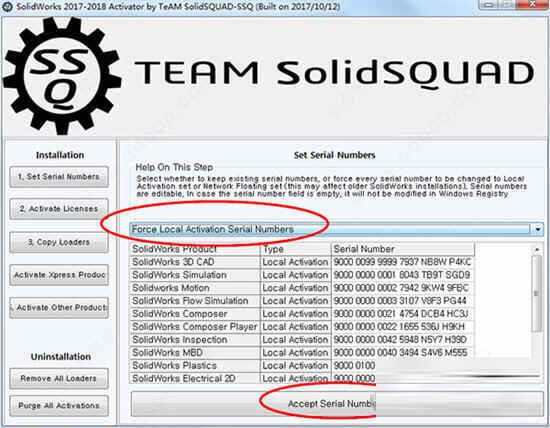Select the SolidWorks Simulation product cell

(x=195, y=275)
